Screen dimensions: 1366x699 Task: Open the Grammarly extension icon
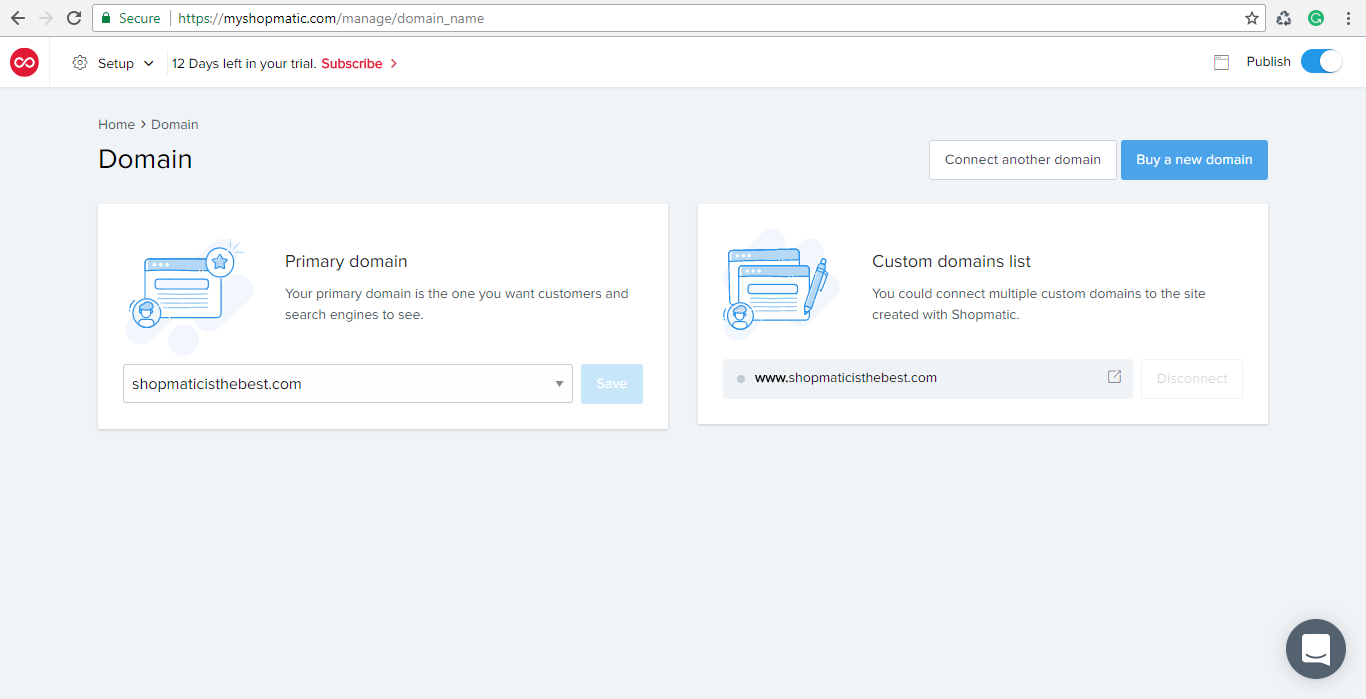pyautogui.click(x=1316, y=18)
